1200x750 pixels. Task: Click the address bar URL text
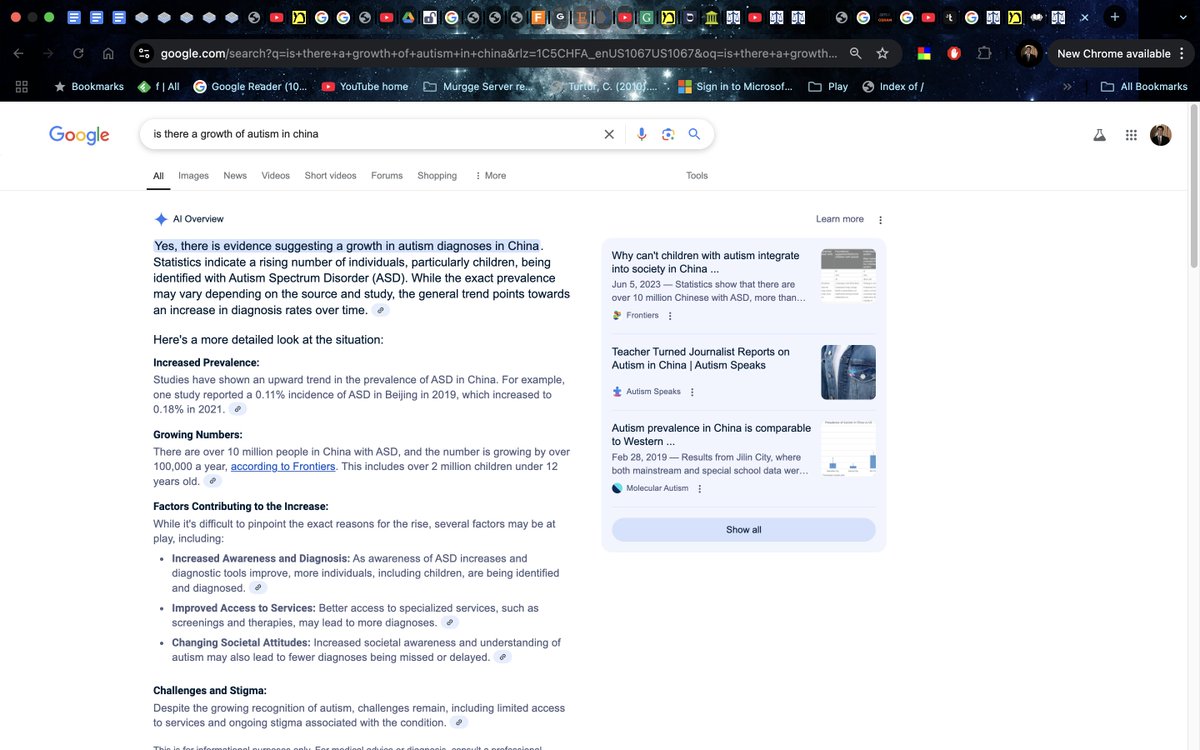498,53
